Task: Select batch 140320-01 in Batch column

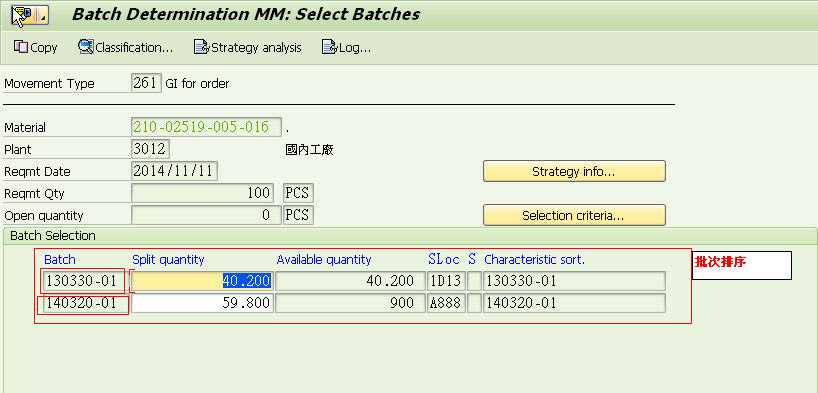Action: [x=82, y=303]
